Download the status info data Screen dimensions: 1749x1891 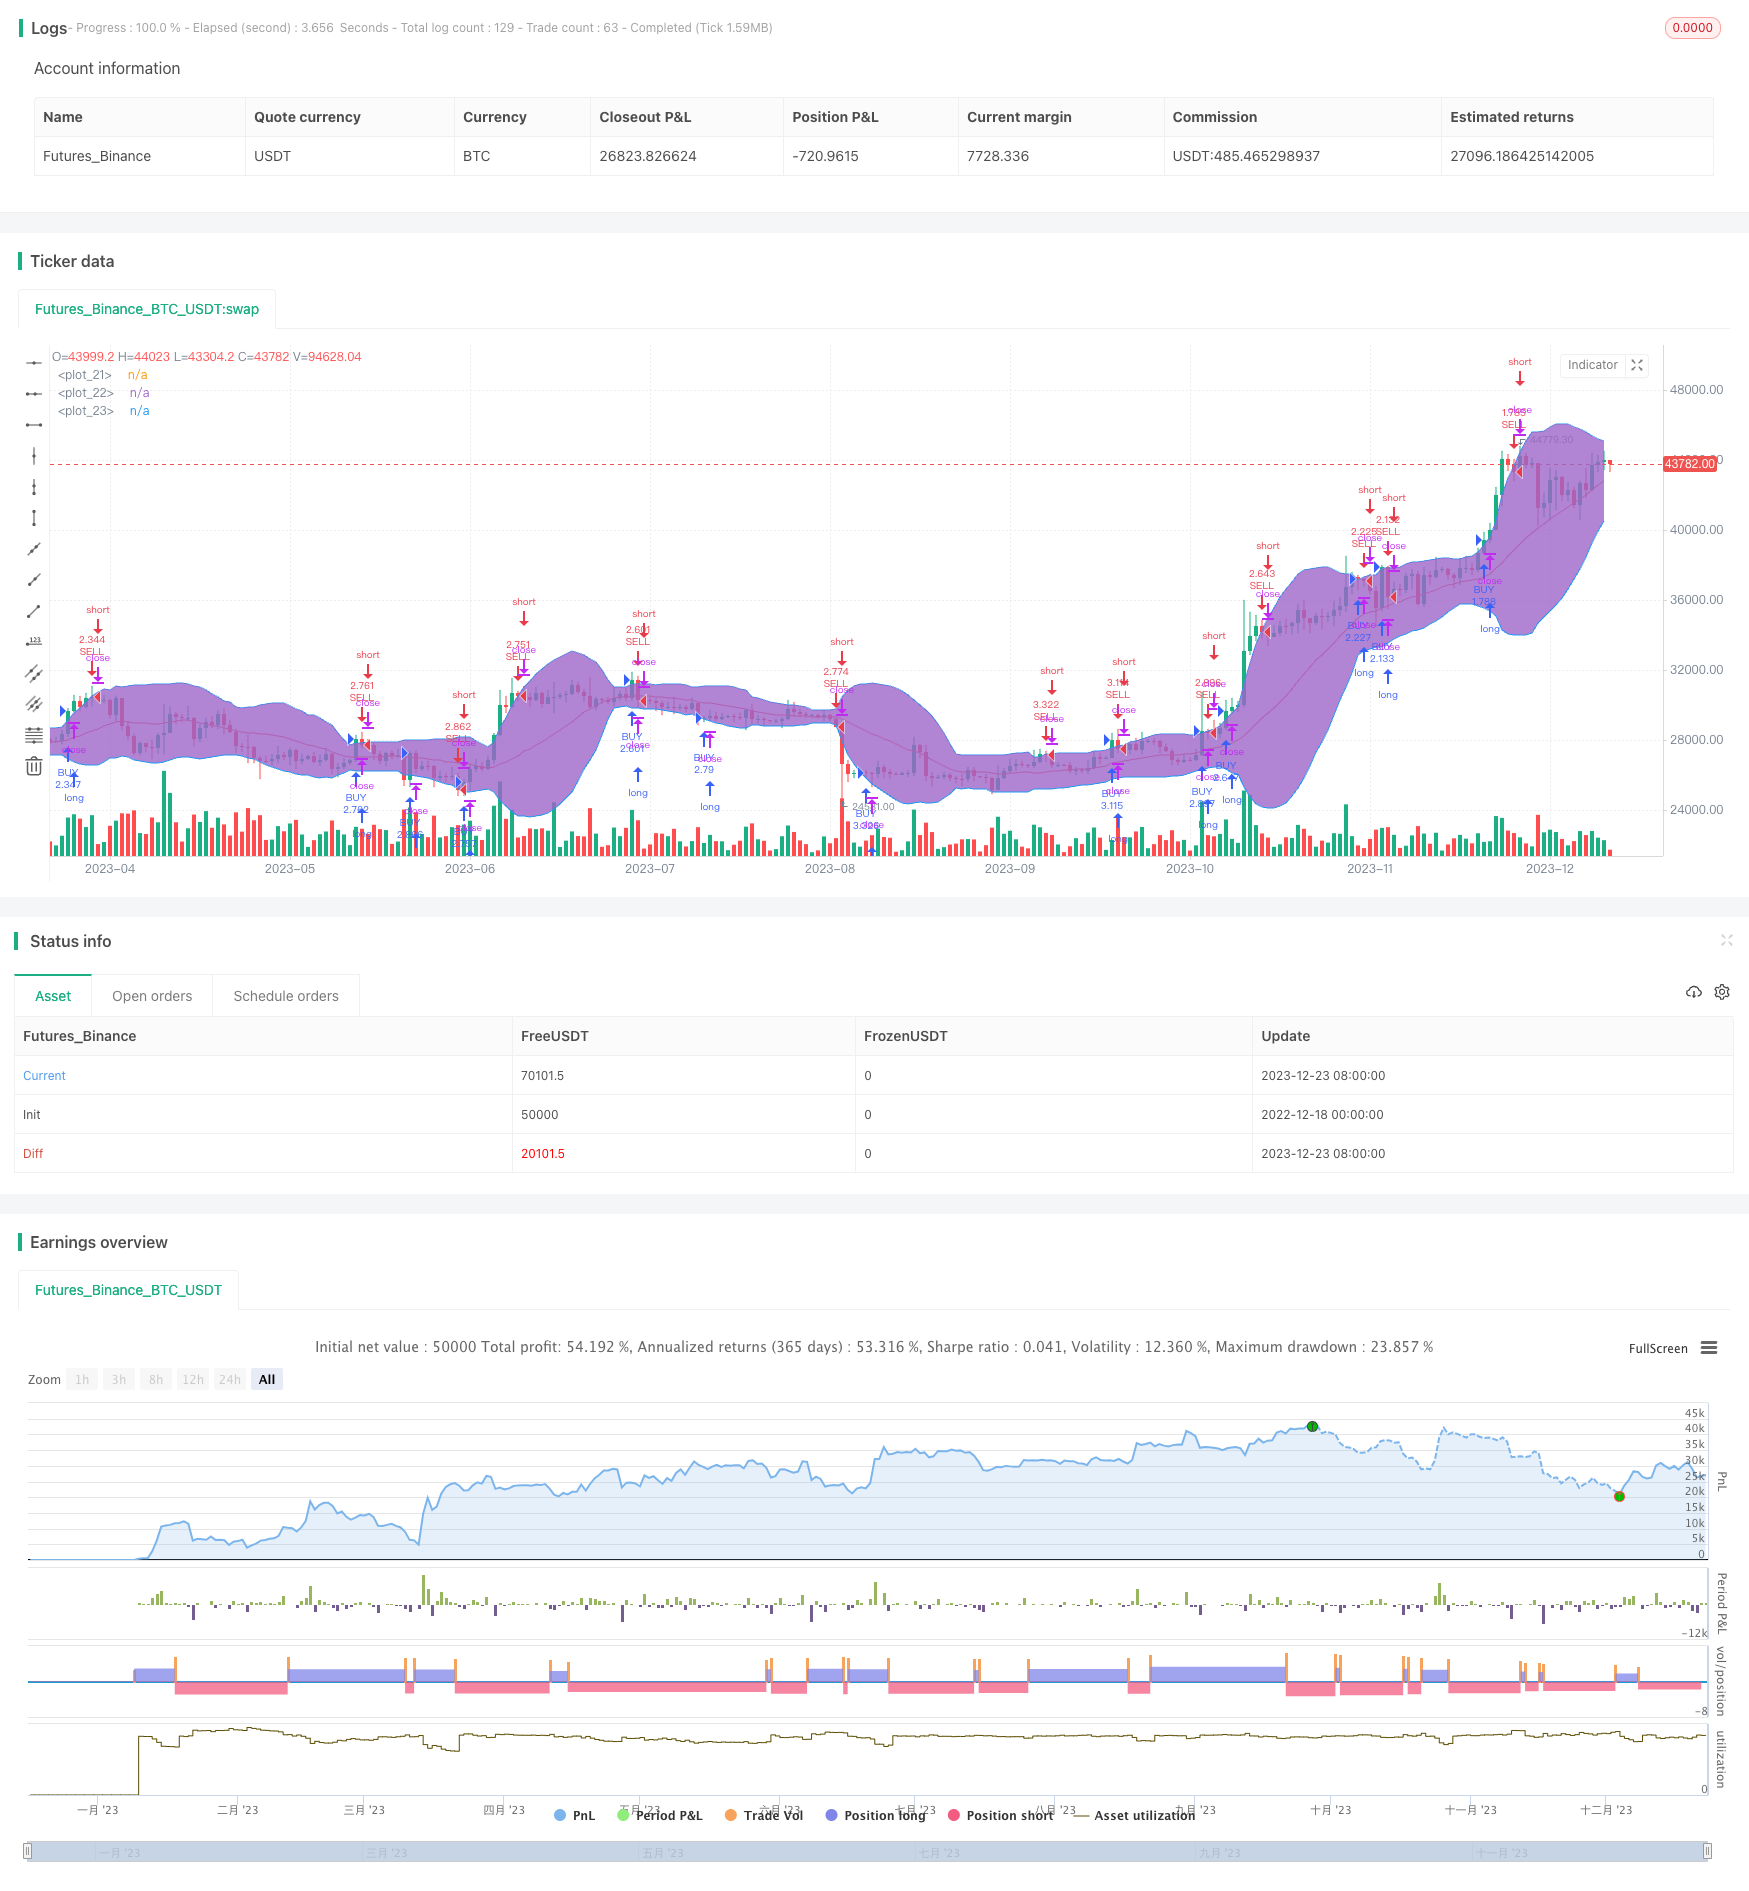tap(1693, 992)
